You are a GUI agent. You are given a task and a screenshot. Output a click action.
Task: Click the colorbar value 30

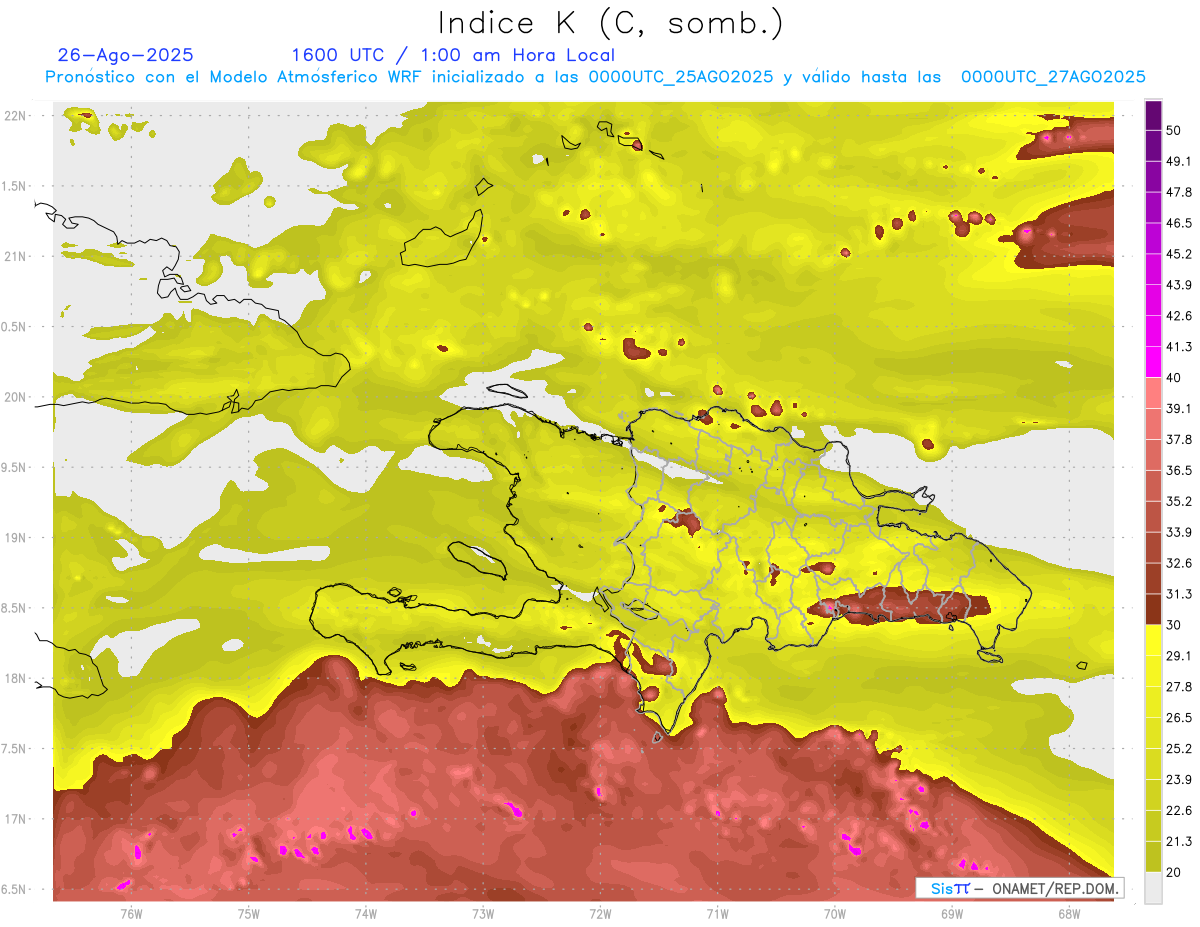coord(1174,625)
